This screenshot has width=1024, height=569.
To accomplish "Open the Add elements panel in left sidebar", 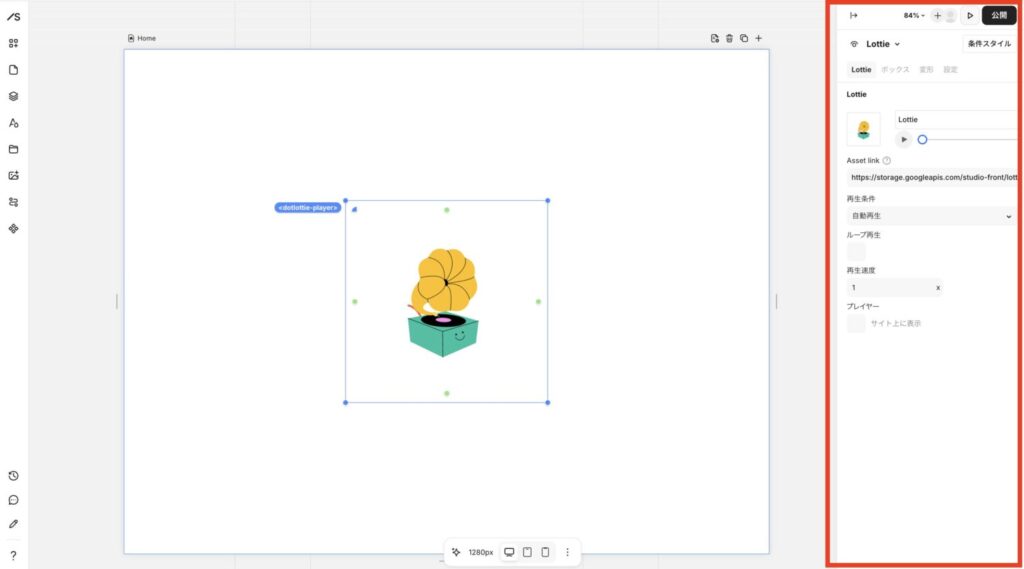I will (x=14, y=43).
